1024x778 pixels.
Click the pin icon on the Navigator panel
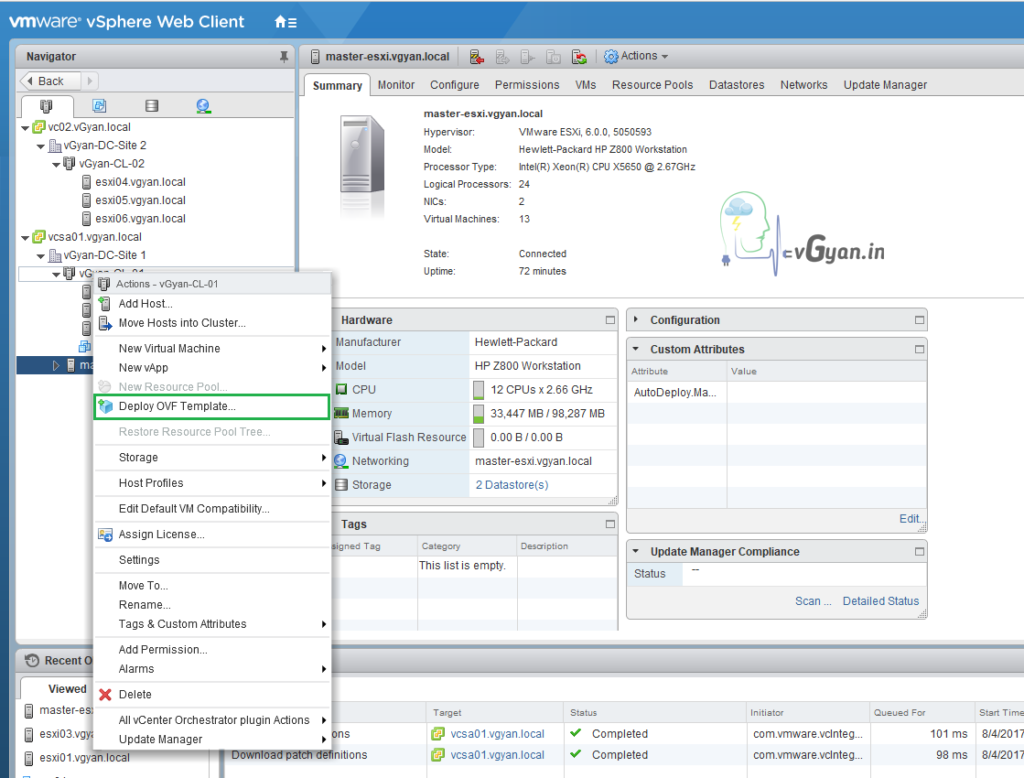tap(283, 56)
